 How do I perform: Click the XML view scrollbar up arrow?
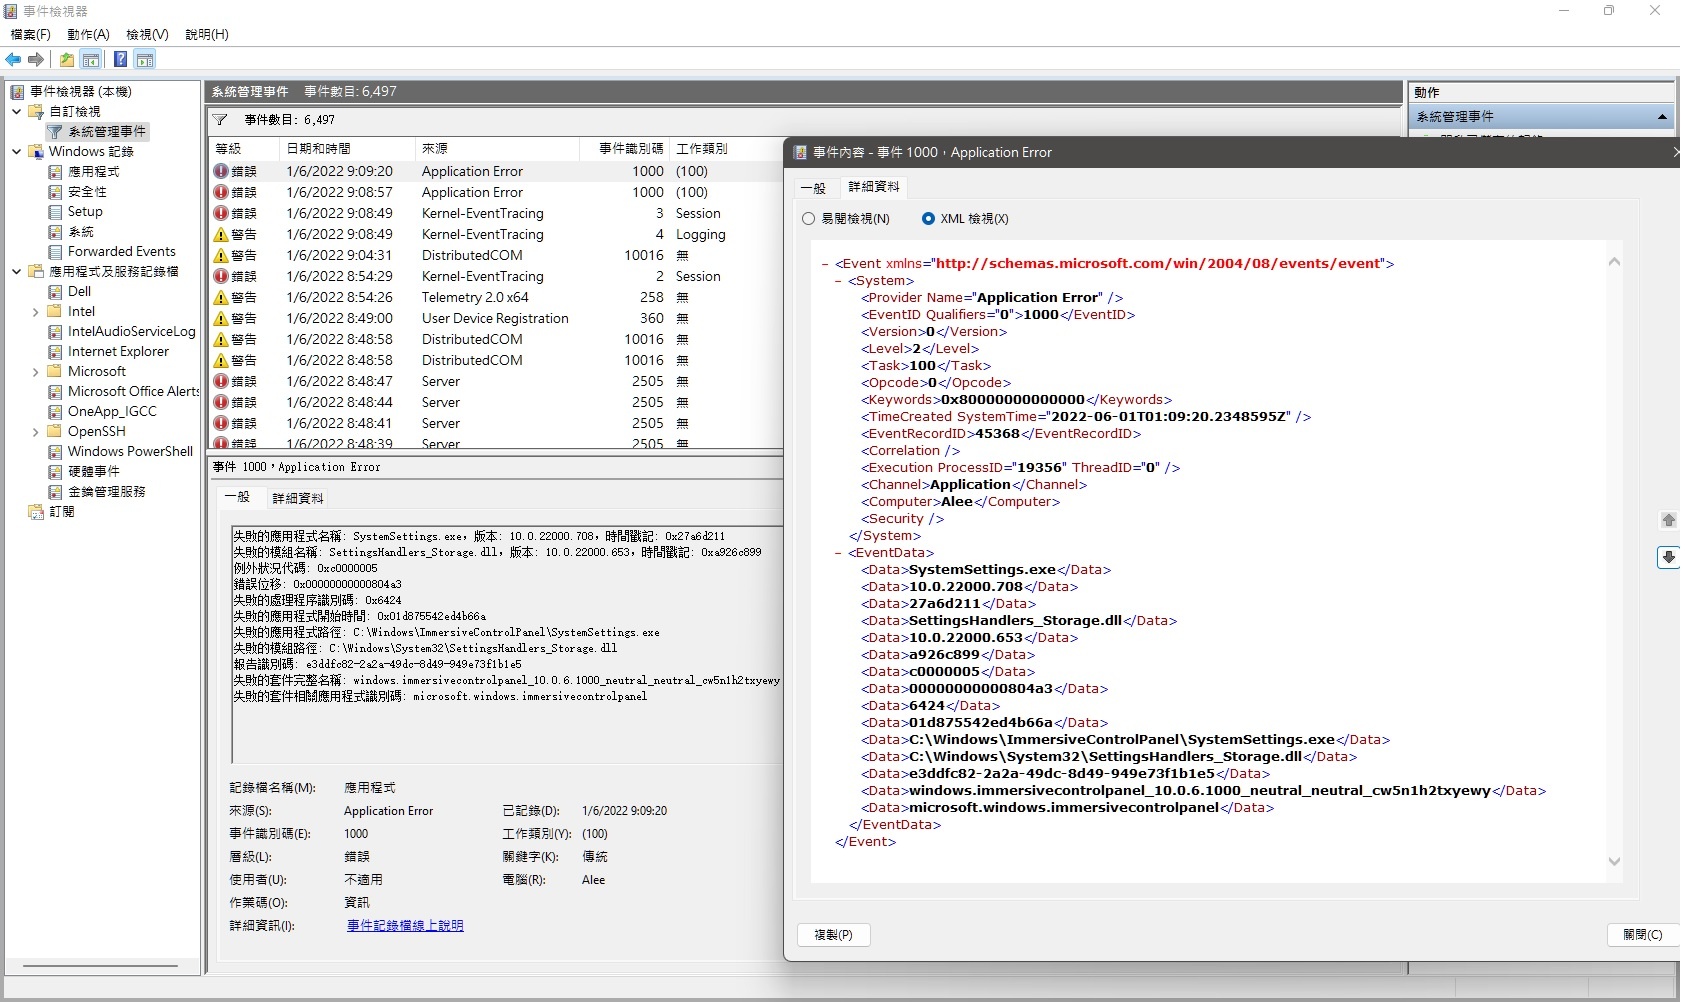(x=1614, y=262)
